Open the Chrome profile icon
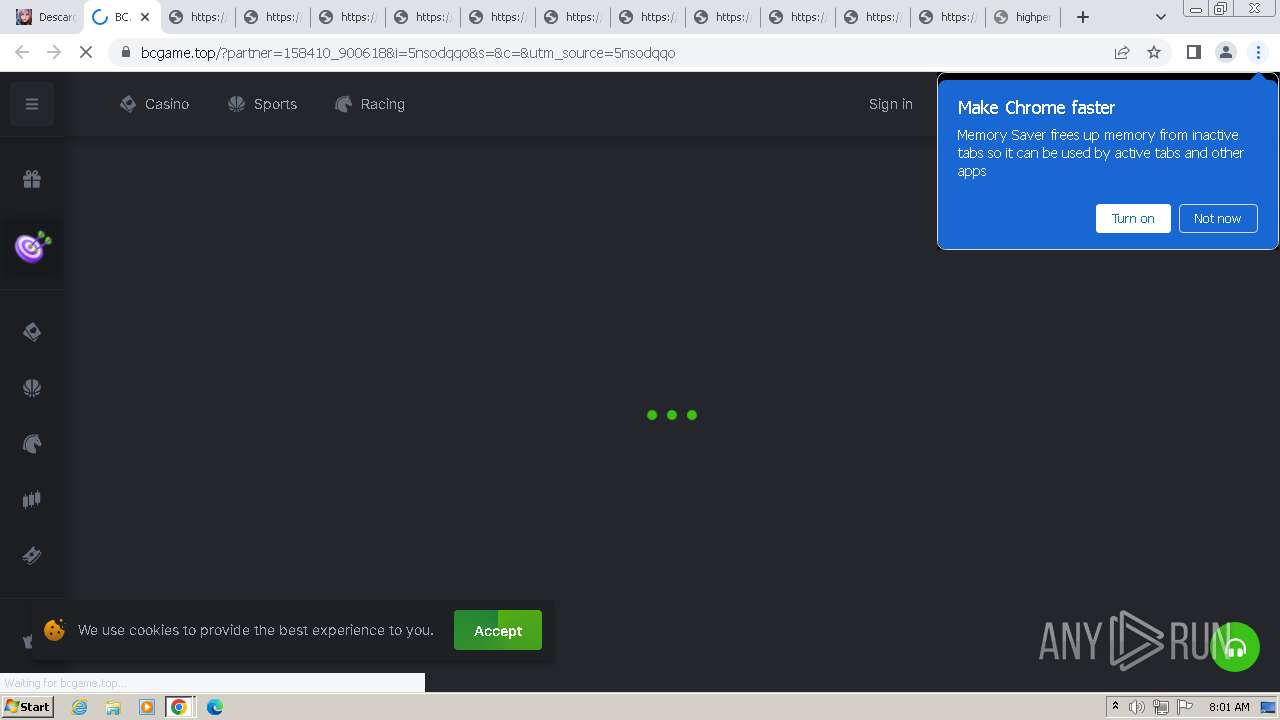Image resolution: width=1280 pixels, height=720 pixels. tap(1225, 52)
